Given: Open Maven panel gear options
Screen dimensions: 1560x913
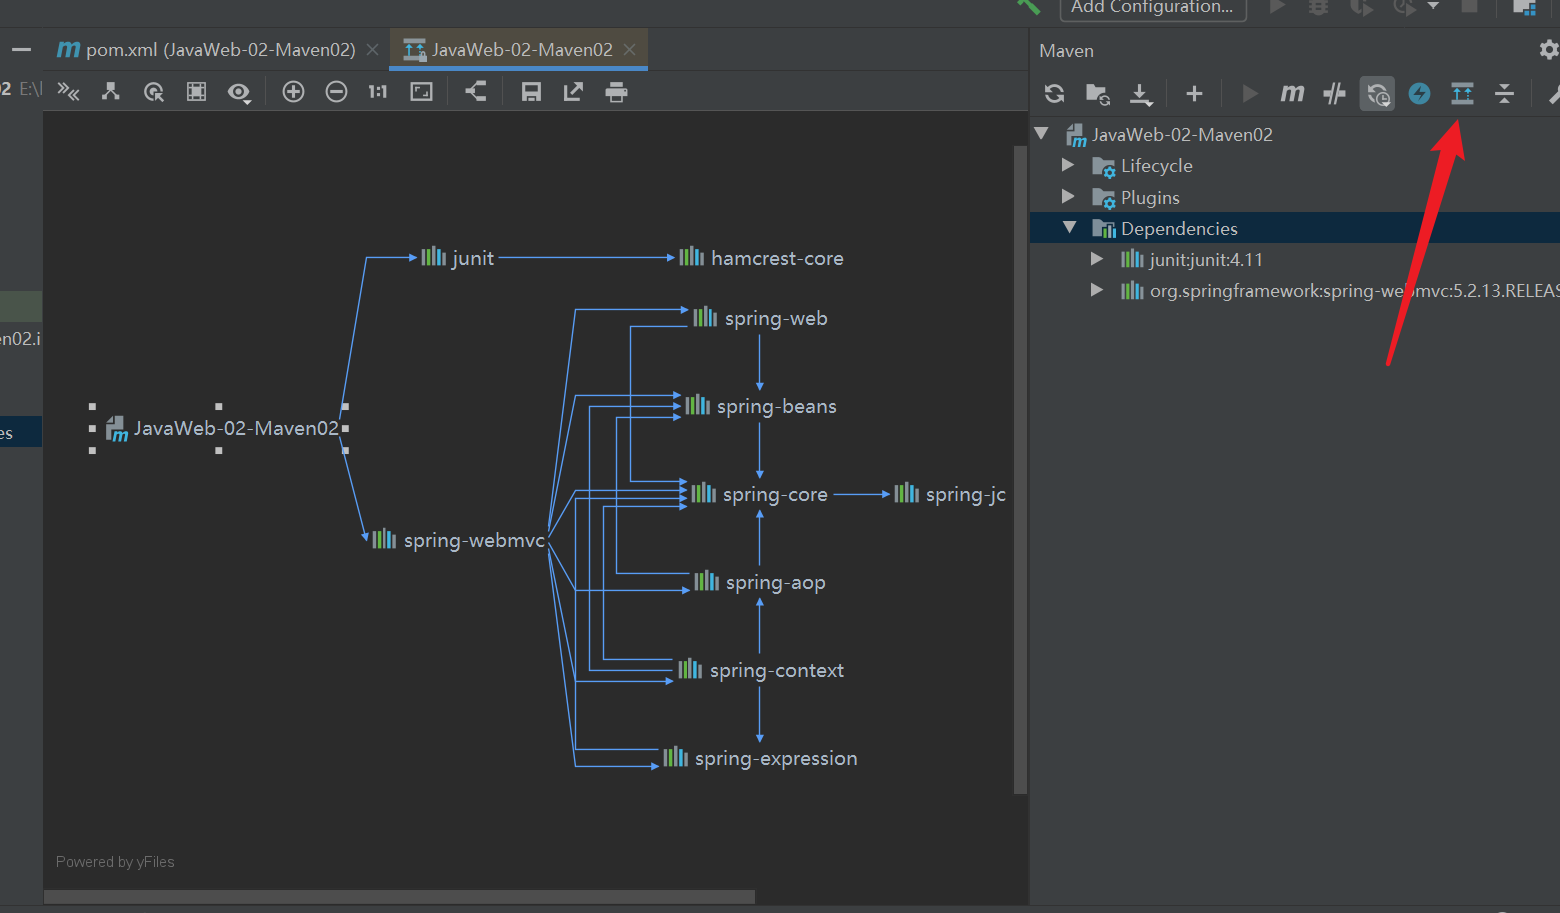Looking at the screenshot, I should pyautogui.click(x=1548, y=50).
